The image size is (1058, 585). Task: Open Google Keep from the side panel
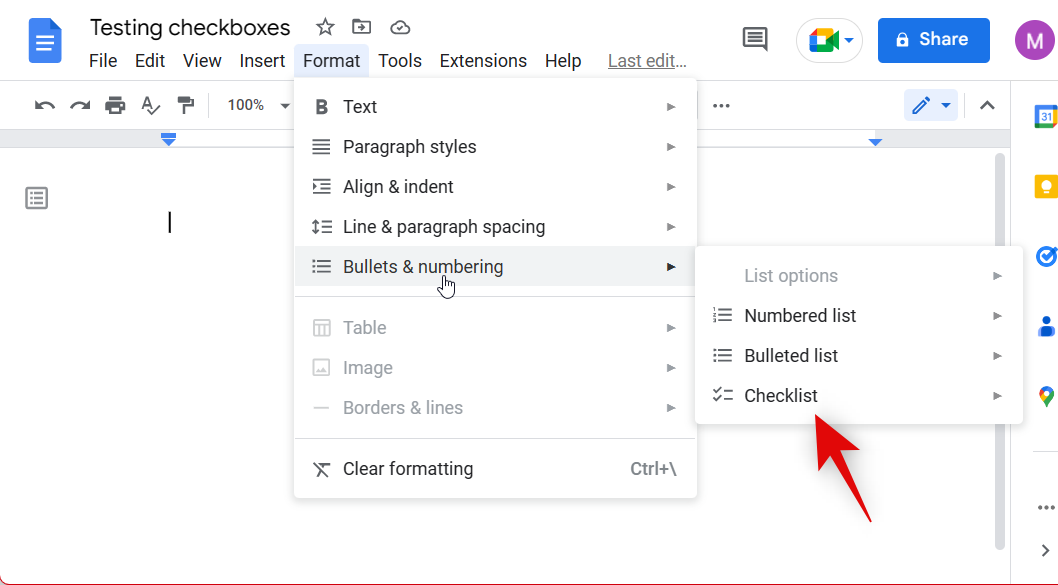tap(1046, 186)
